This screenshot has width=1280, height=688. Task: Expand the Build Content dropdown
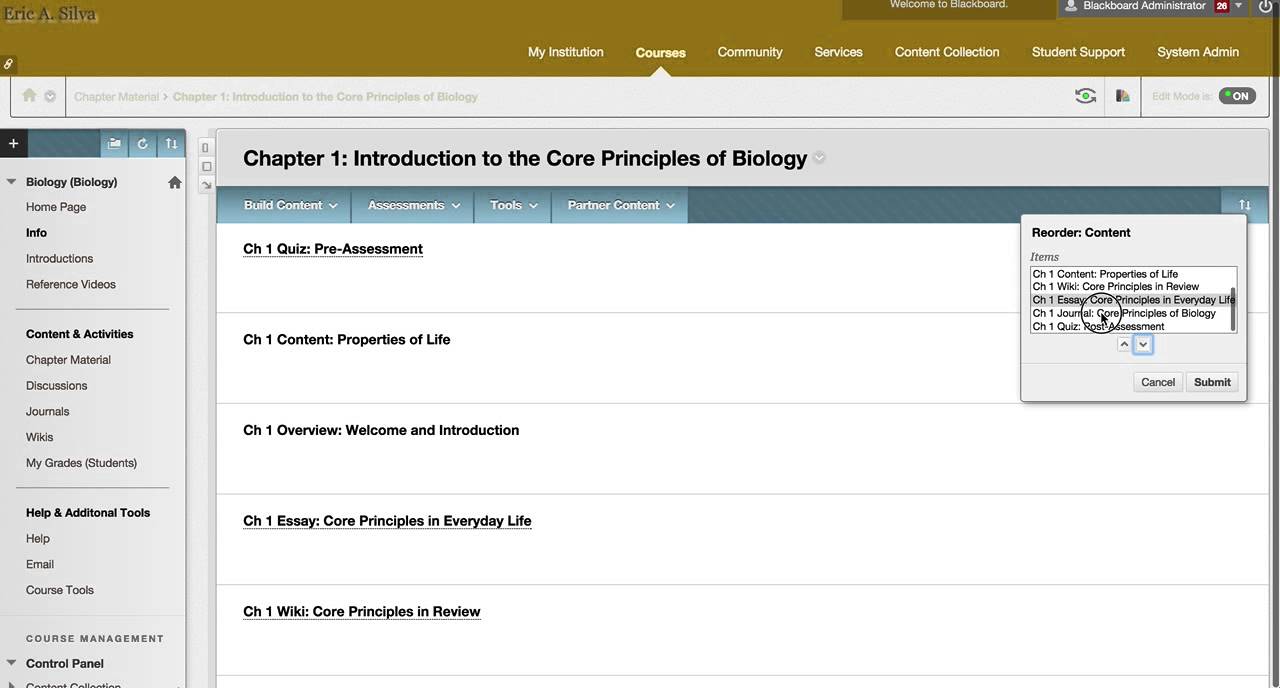(290, 205)
